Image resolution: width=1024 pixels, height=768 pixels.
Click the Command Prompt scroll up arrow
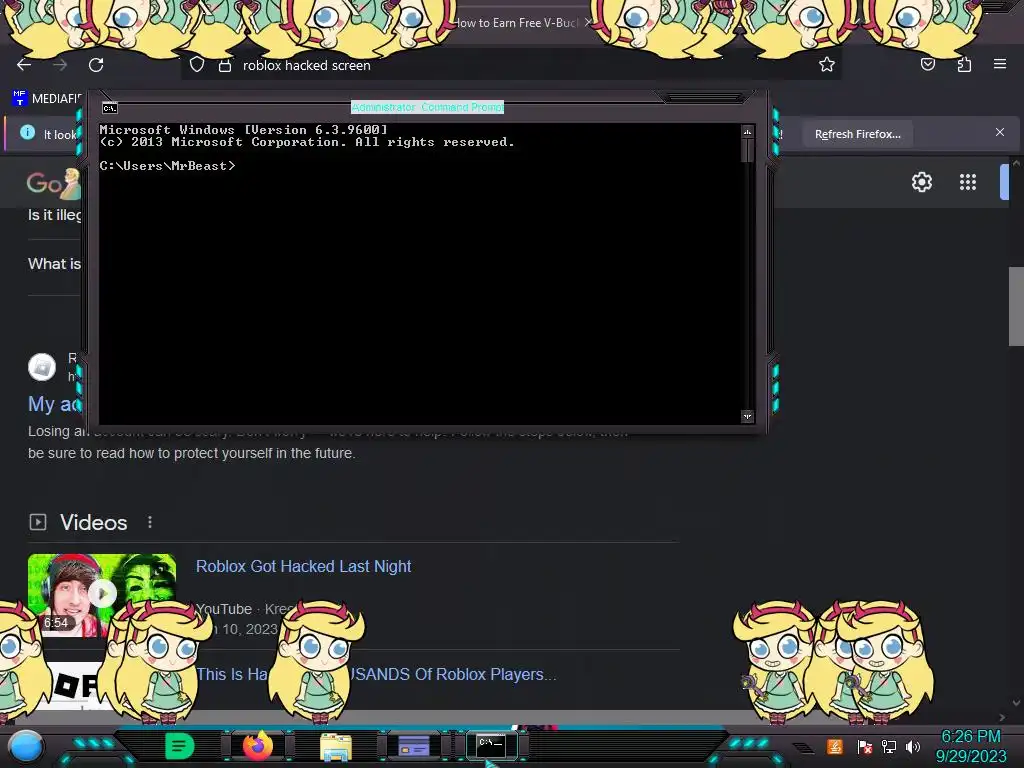point(747,132)
